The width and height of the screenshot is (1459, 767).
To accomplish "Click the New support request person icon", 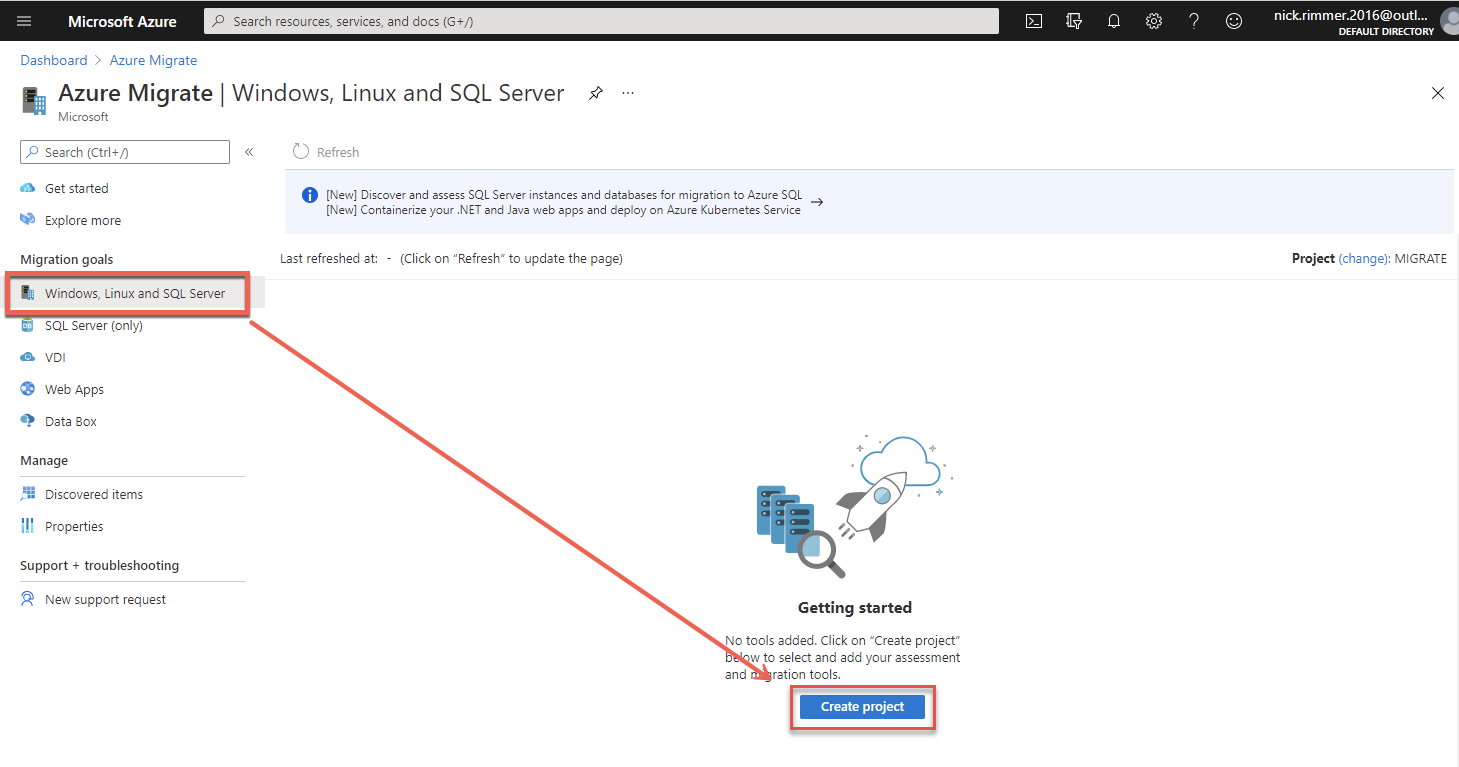I will pos(28,599).
